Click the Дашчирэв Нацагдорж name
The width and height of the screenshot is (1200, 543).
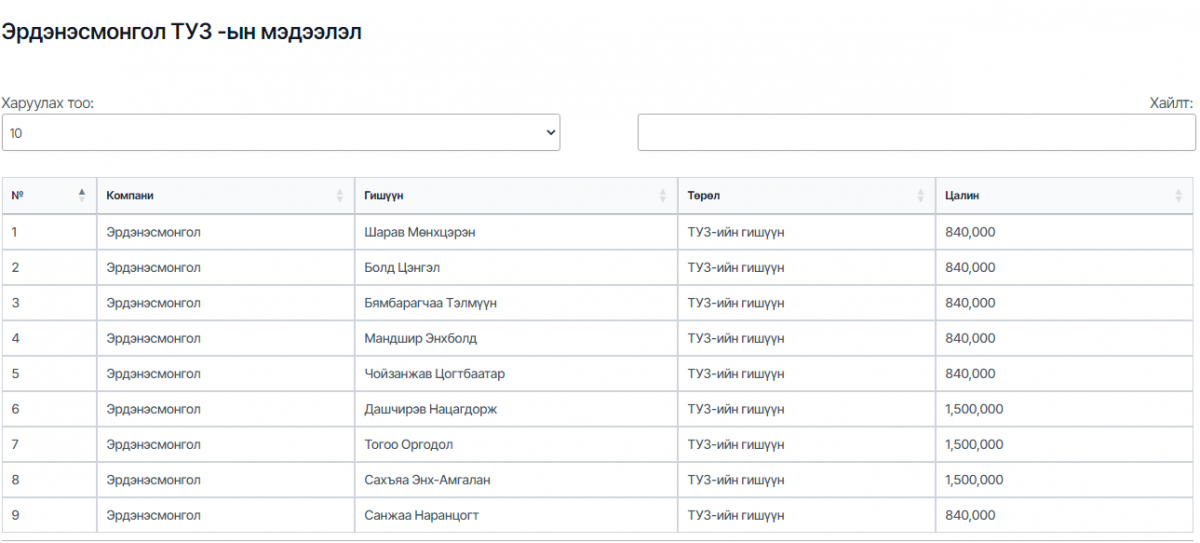tap(430, 409)
